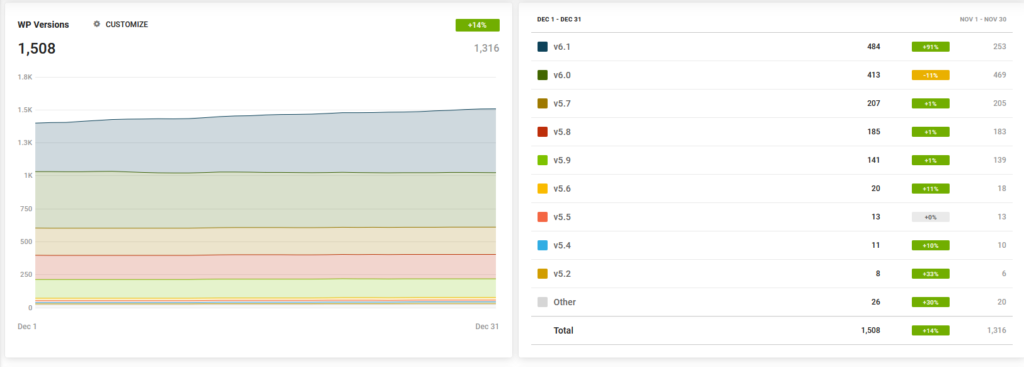
Task: Click the v5.9 light green color swatch
Action: pos(542,160)
